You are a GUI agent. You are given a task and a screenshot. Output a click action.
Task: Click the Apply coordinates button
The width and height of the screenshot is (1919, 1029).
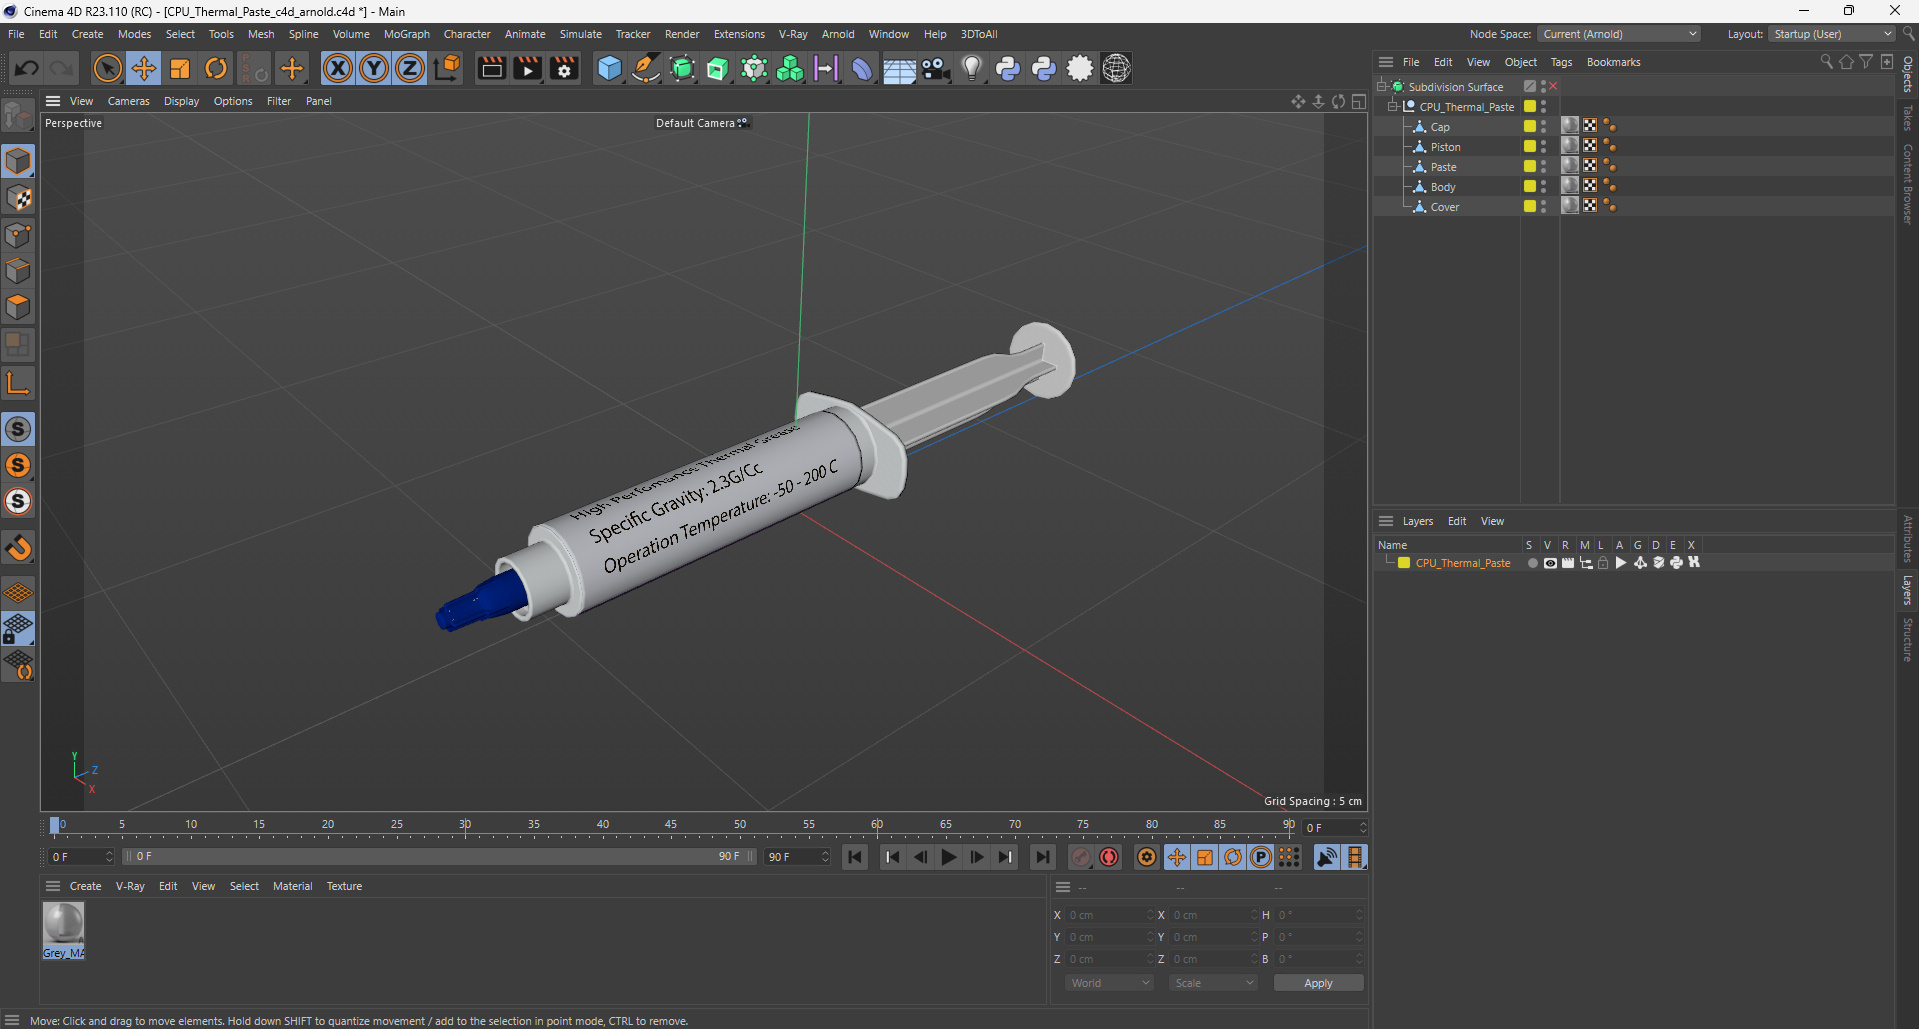[x=1318, y=983]
